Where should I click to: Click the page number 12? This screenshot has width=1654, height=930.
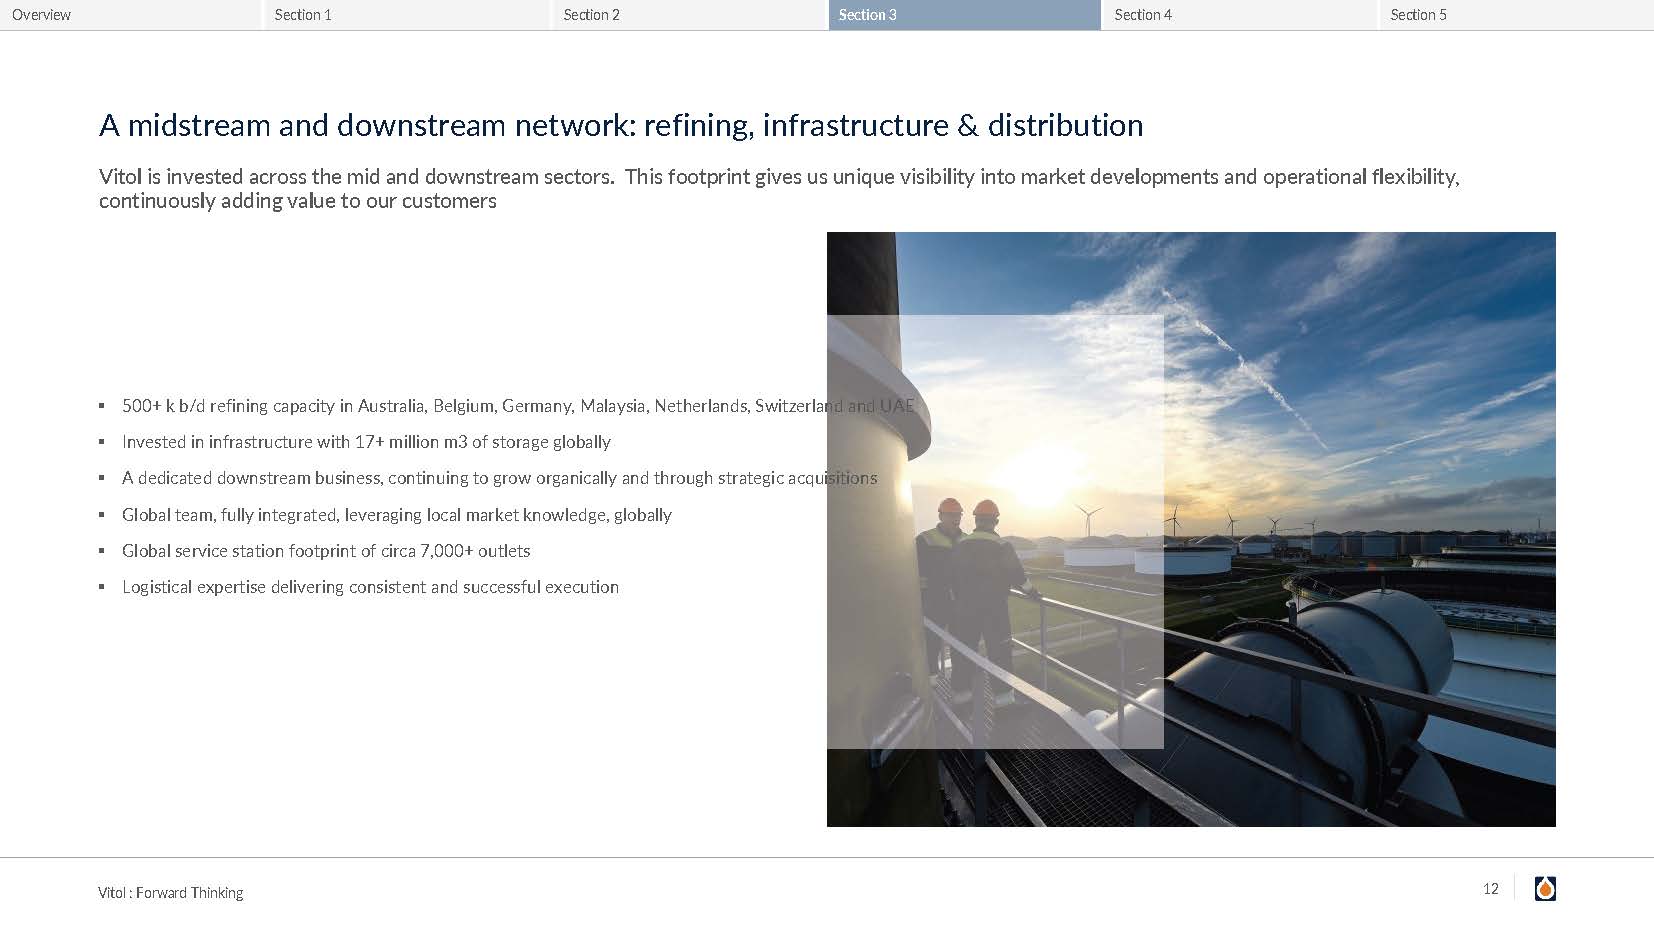pos(1490,889)
